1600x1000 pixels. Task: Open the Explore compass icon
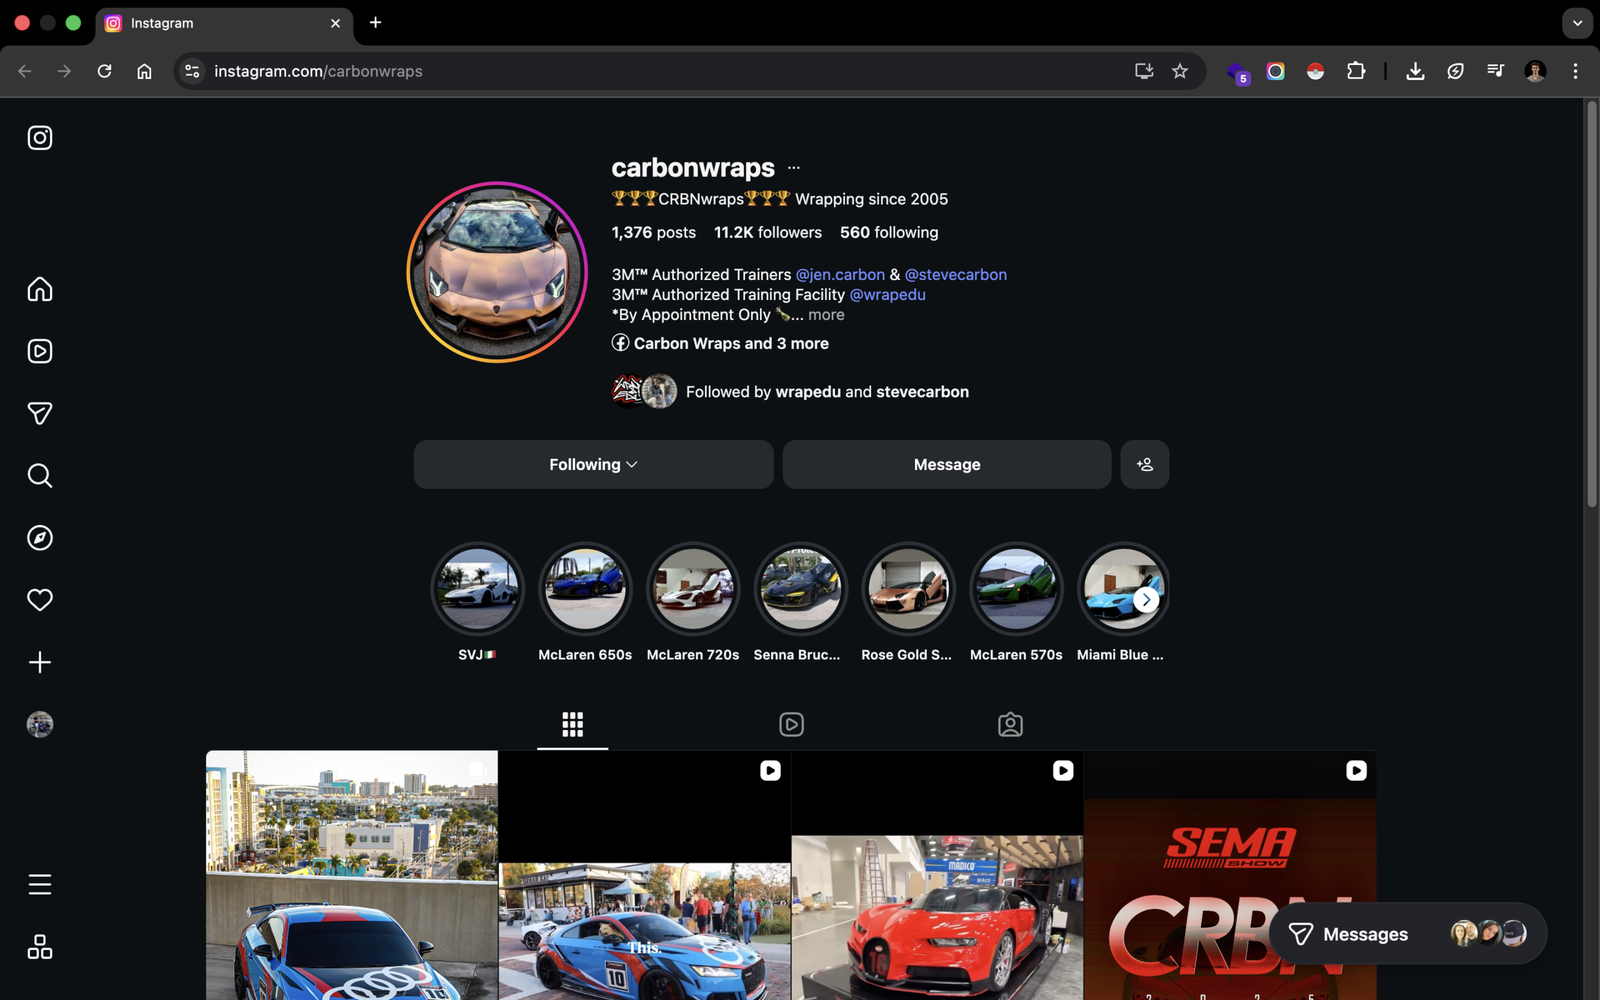click(40, 538)
